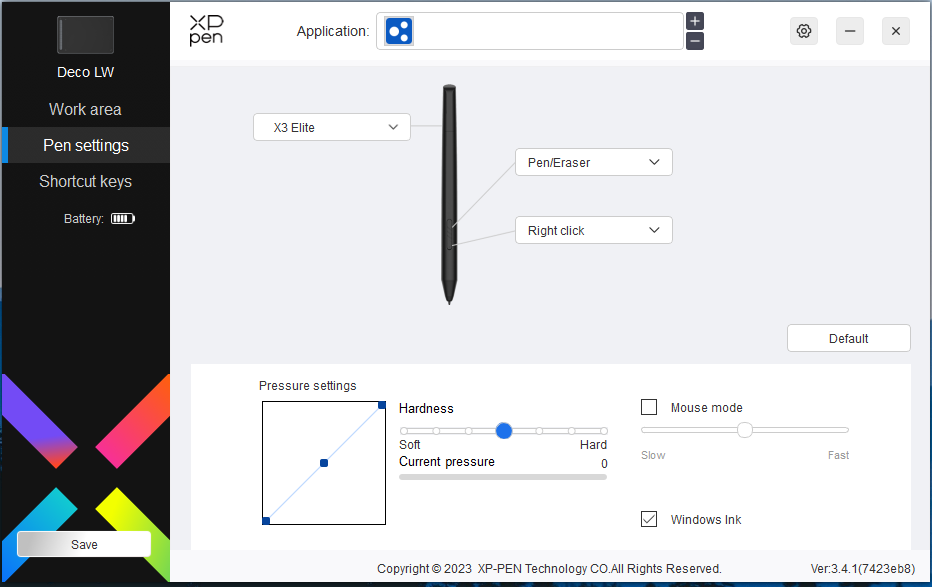Open the settings gear icon
This screenshot has width=932, height=587.
[x=804, y=31]
